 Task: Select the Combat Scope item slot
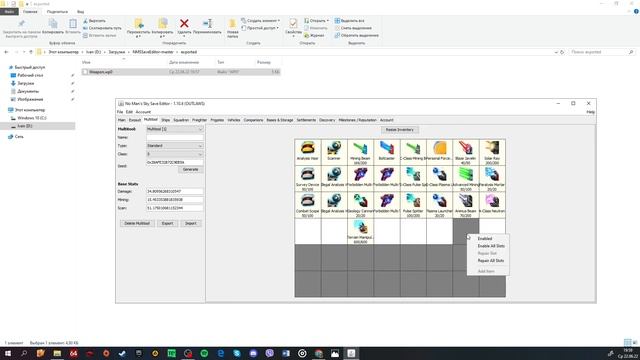pos(308,205)
